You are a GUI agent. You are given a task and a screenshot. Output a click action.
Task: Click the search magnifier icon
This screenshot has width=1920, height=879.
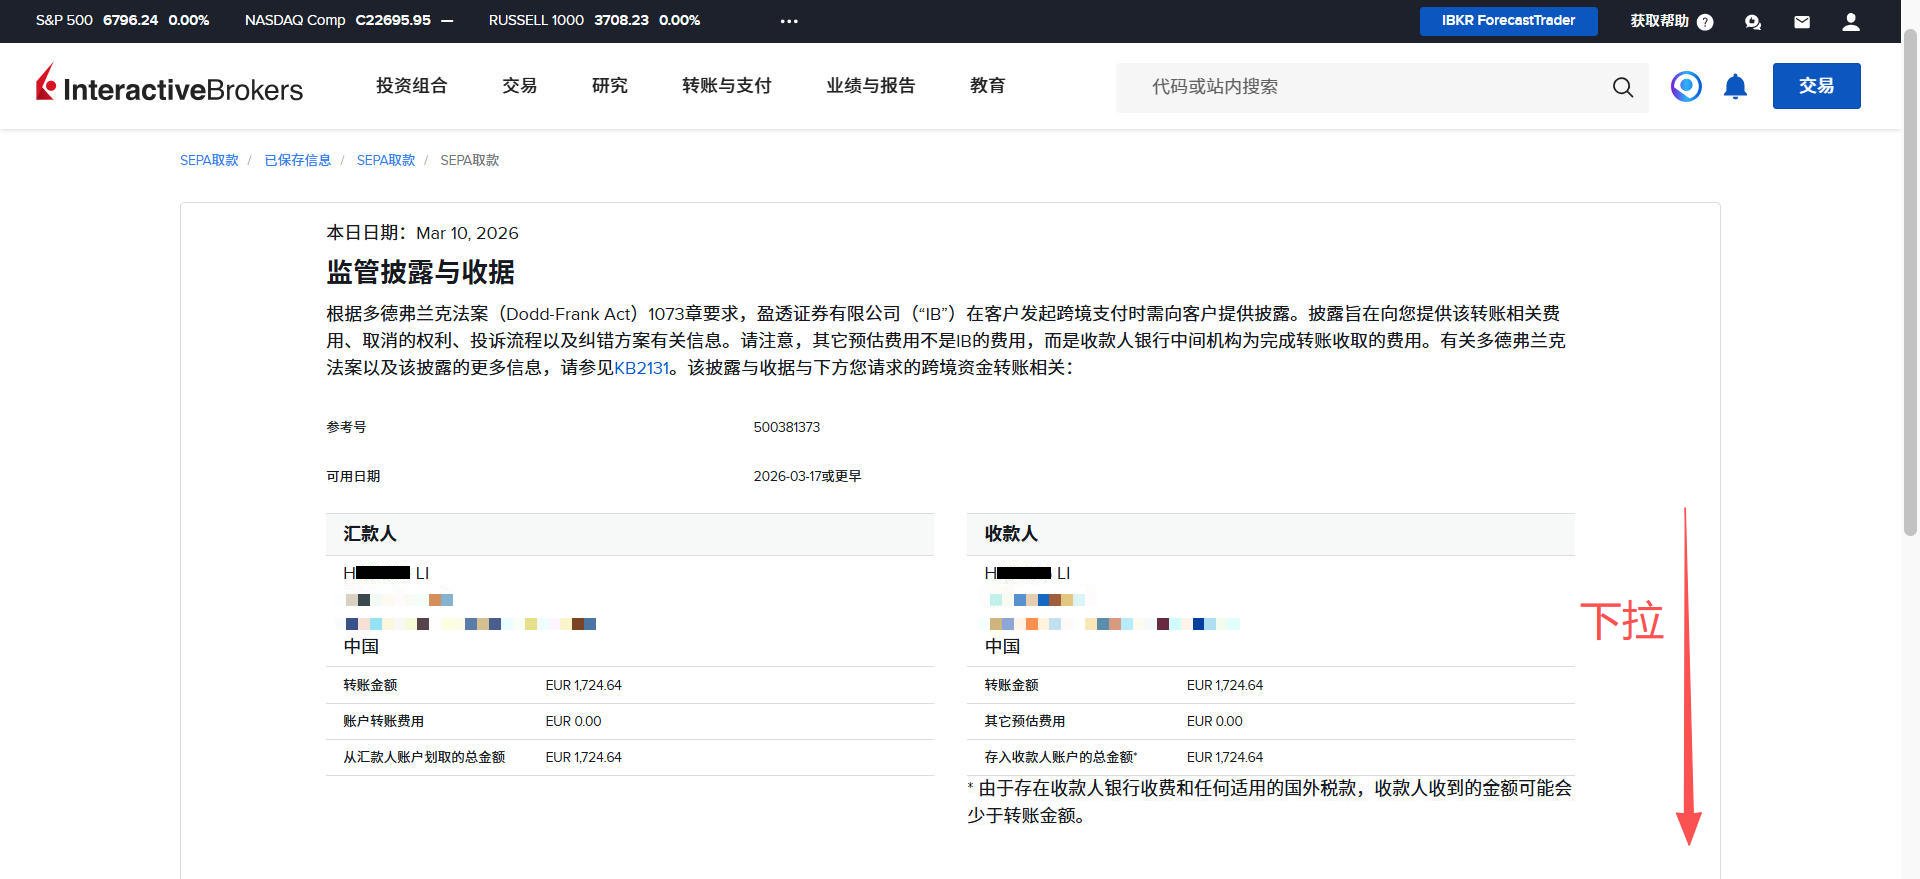(1622, 88)
